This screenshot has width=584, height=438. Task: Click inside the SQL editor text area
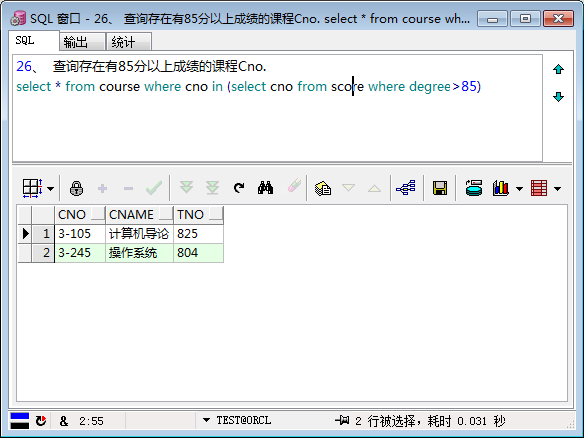pyautogui.click(x=277, y=108)
